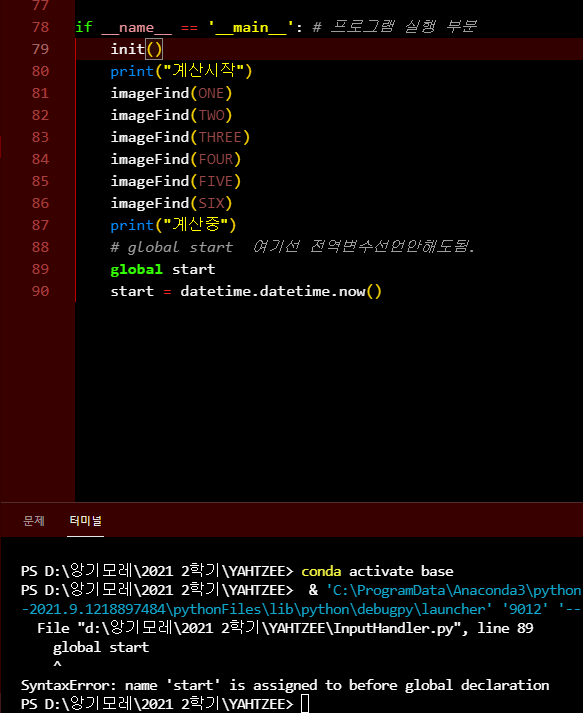Image resolution: width=583 pixels, height=713 pixels.
Task: Place cursor on the init() call
Action: [136, 49]
